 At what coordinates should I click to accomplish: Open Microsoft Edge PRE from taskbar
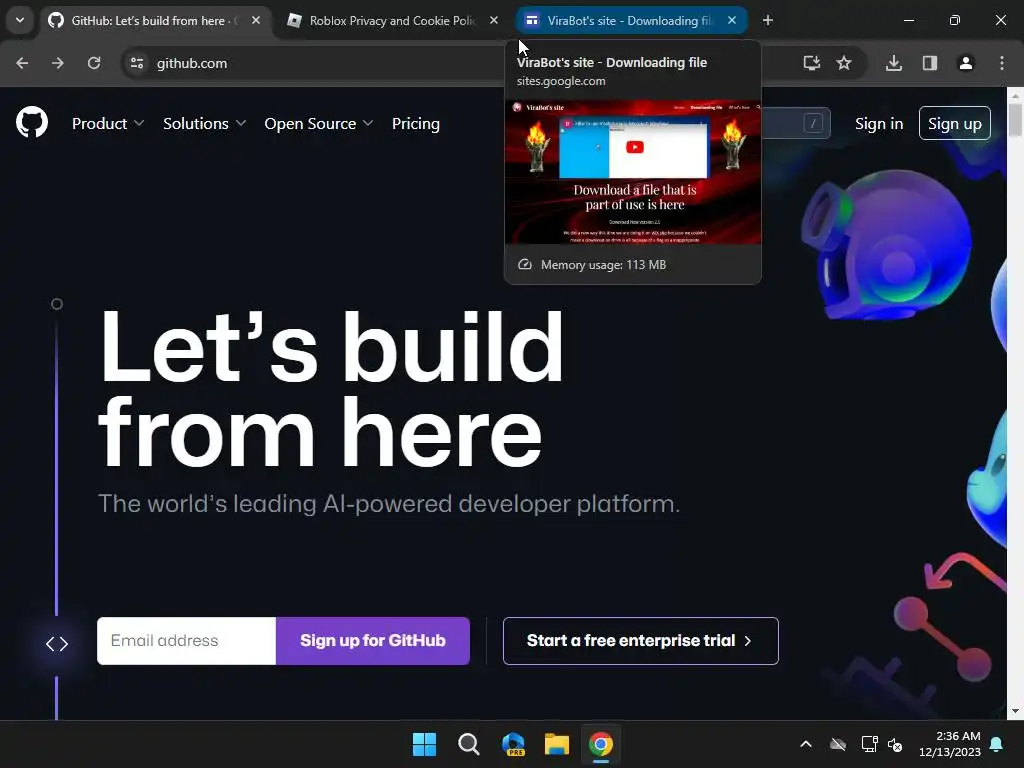point(513,744)
